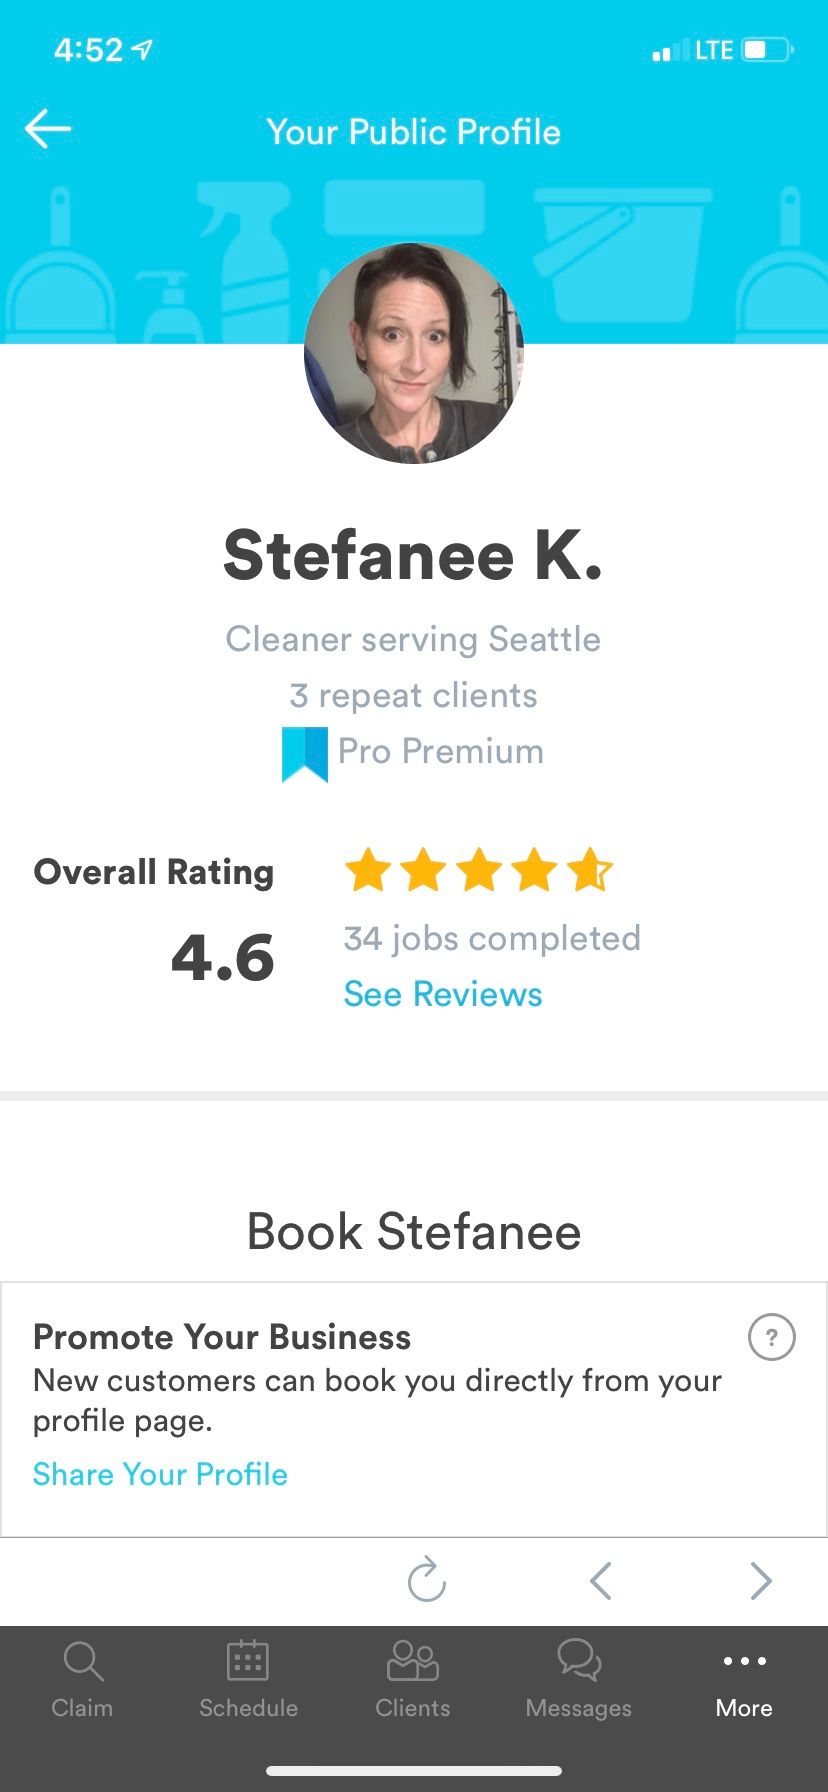
Task: Go to previous page chevron
Action: (600, 1580)
